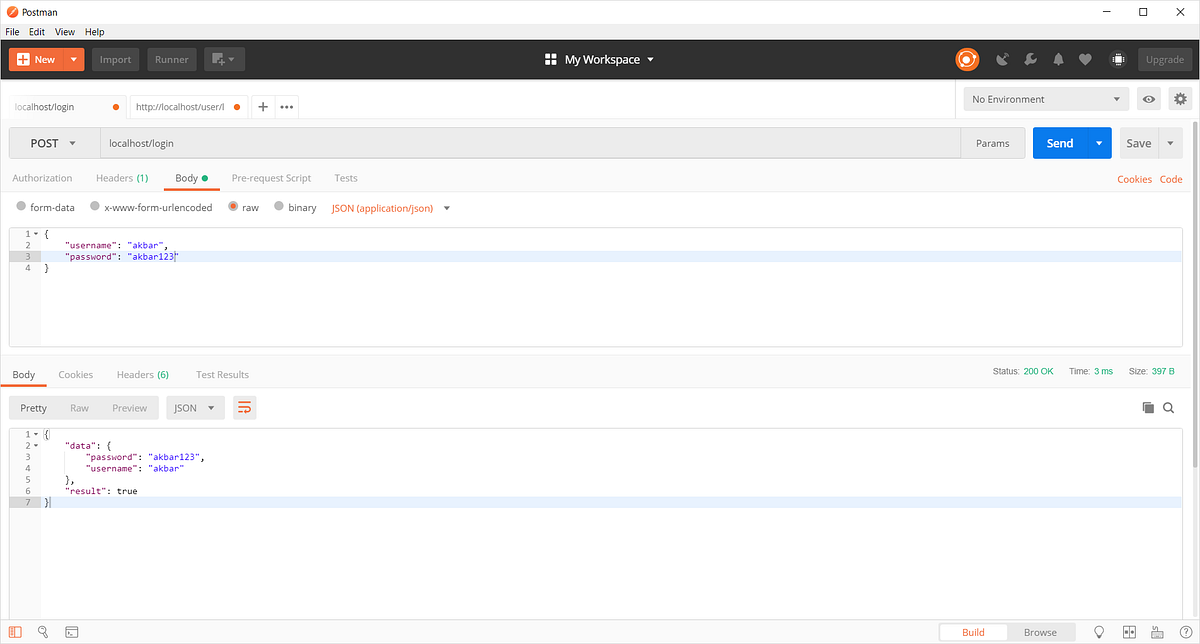Viewport: 1200px width, 644px height.
Task: Select the raw body type radio button
Action: 231,207
